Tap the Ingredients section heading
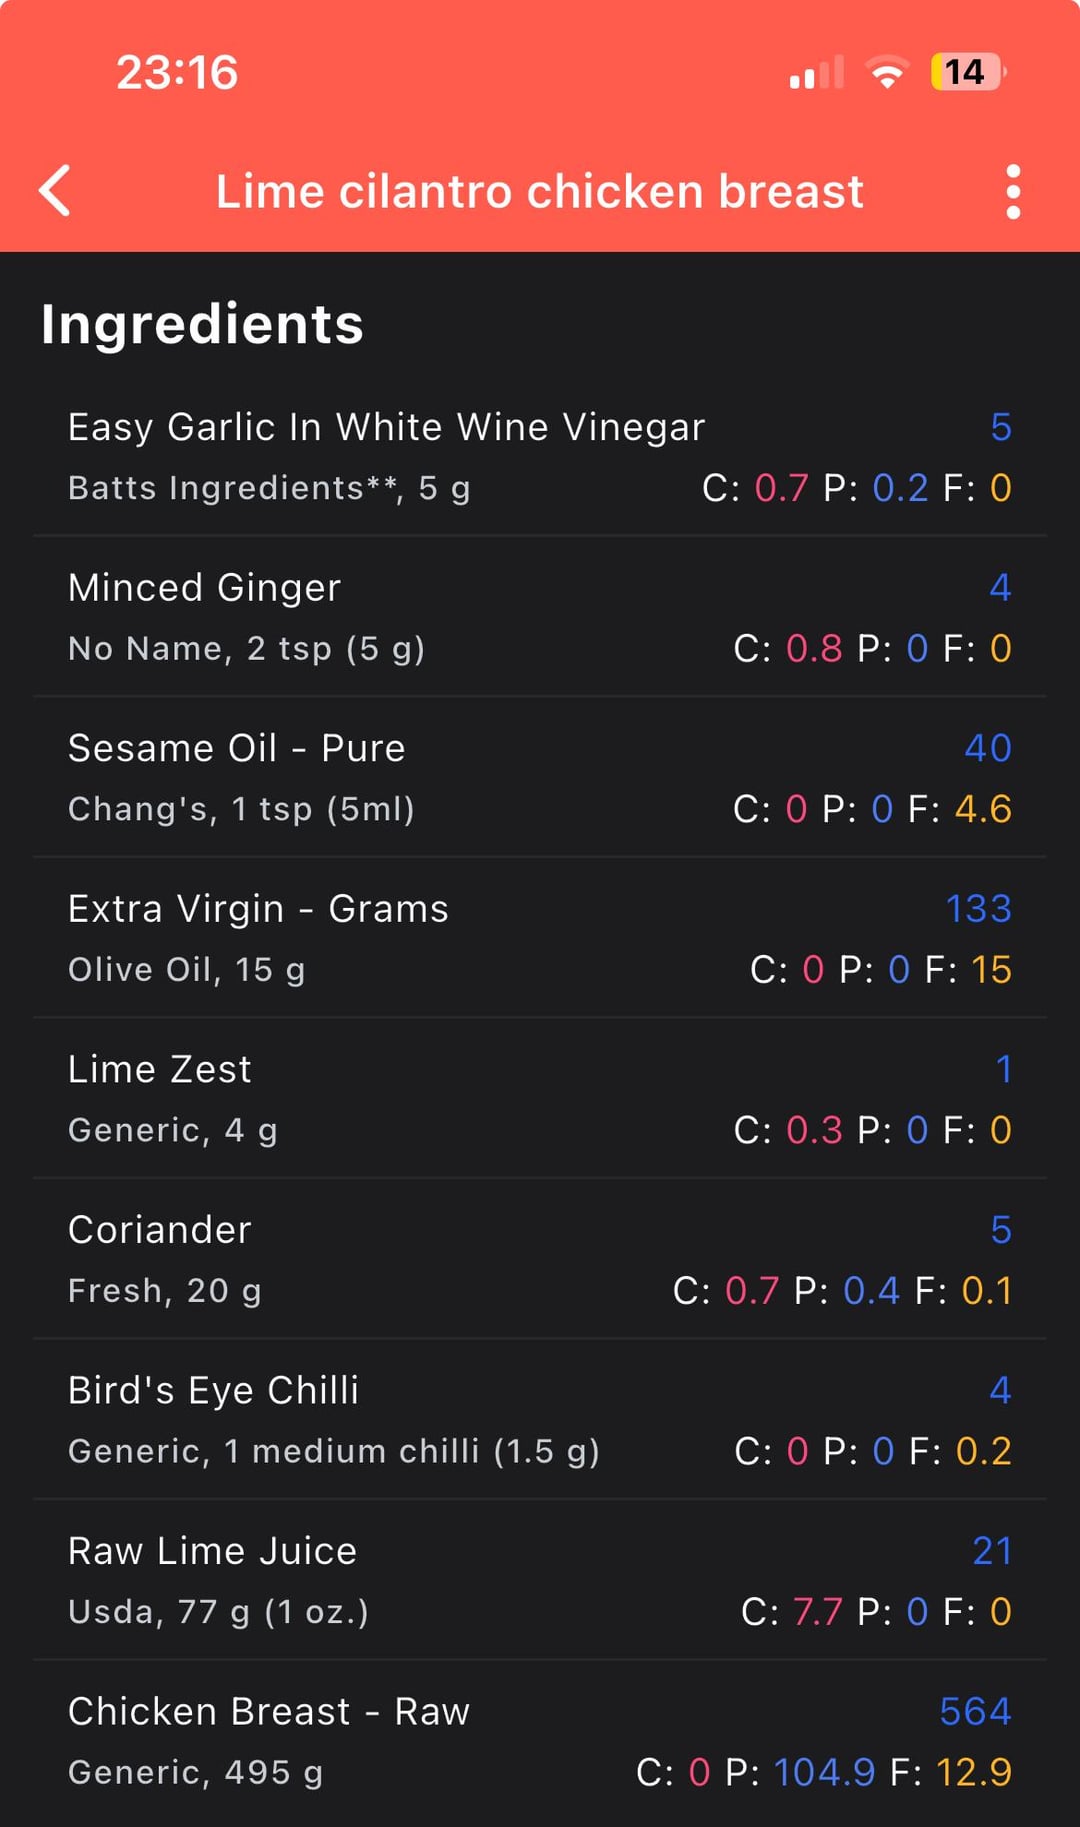Screen dimensions: 1080x1827 tap(203, 325)
